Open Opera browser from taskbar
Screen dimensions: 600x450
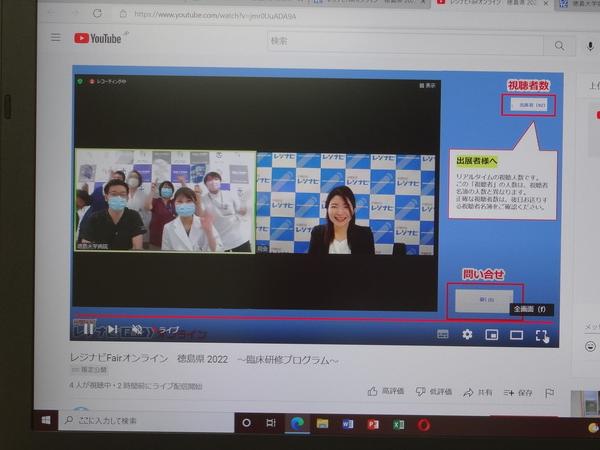click(424, 425)
